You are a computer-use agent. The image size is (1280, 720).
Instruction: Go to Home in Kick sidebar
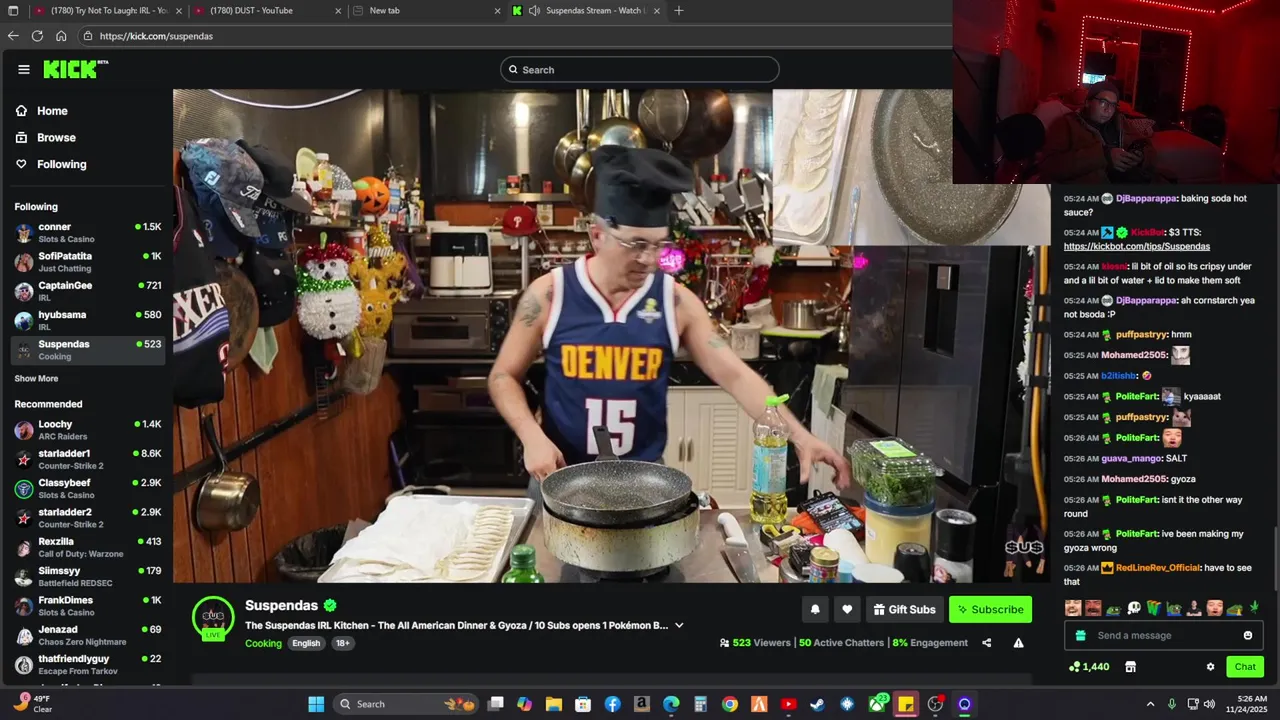click(42, 111)
